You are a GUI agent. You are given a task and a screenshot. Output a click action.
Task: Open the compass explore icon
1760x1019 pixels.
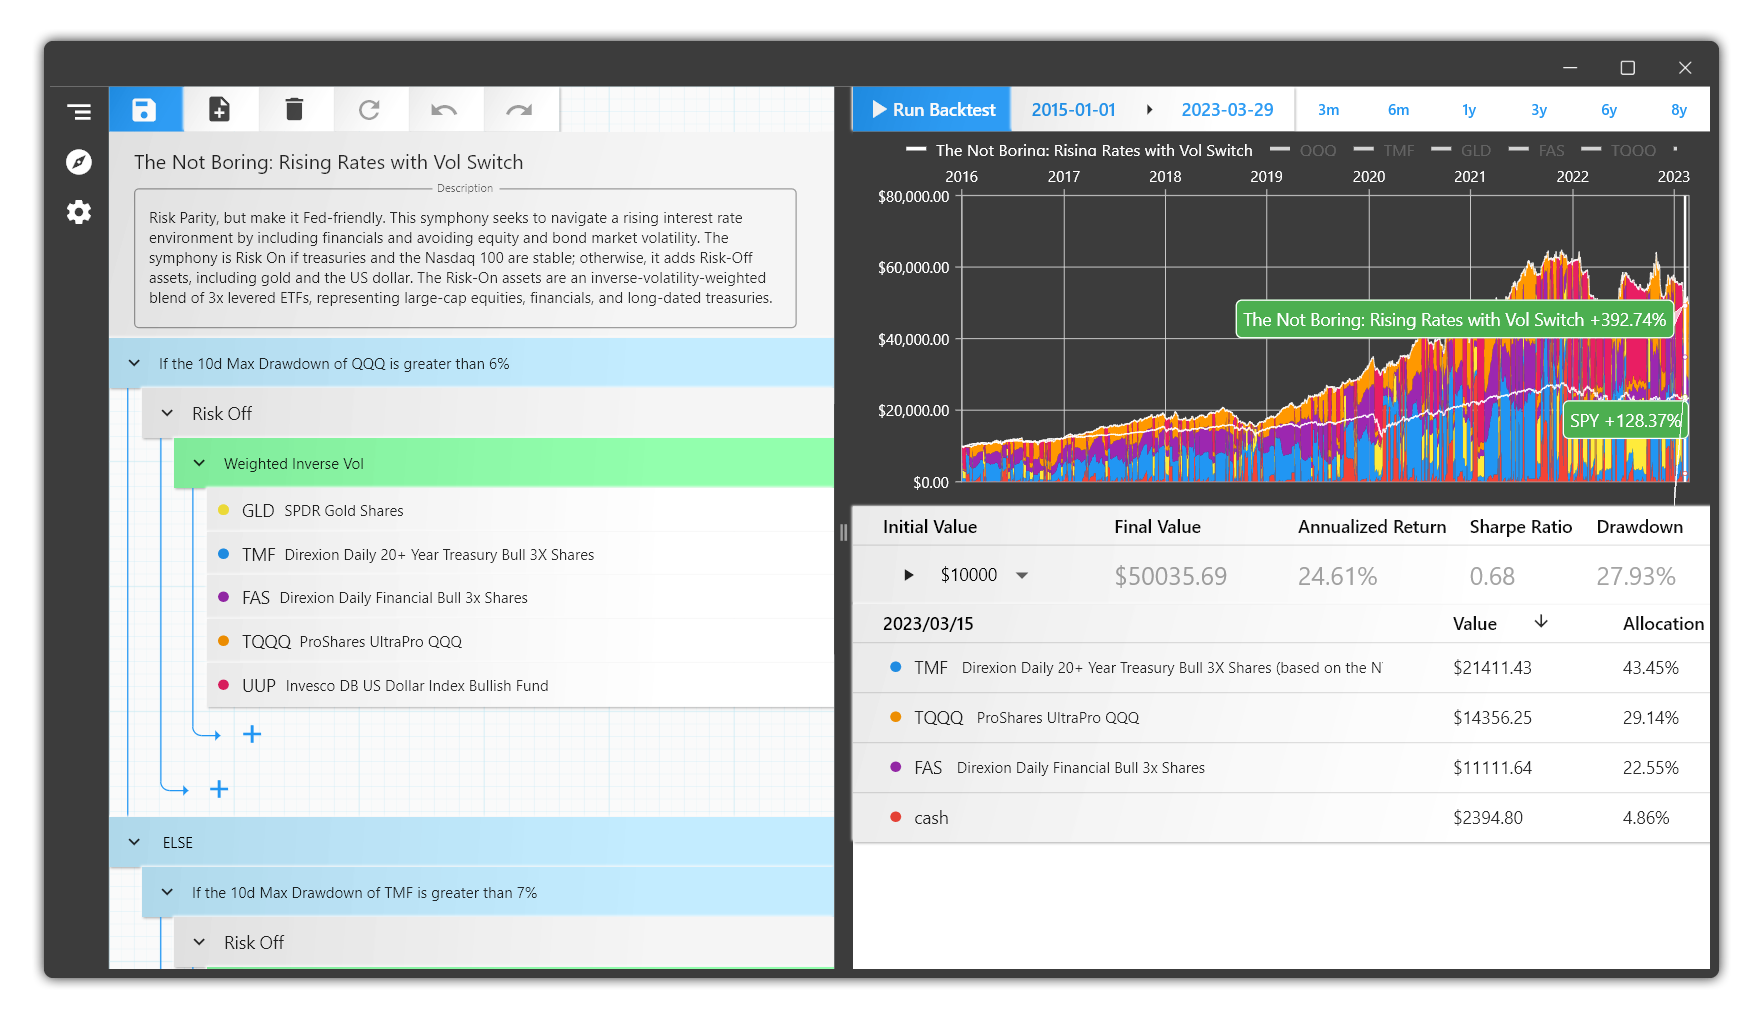coord(79,162)
